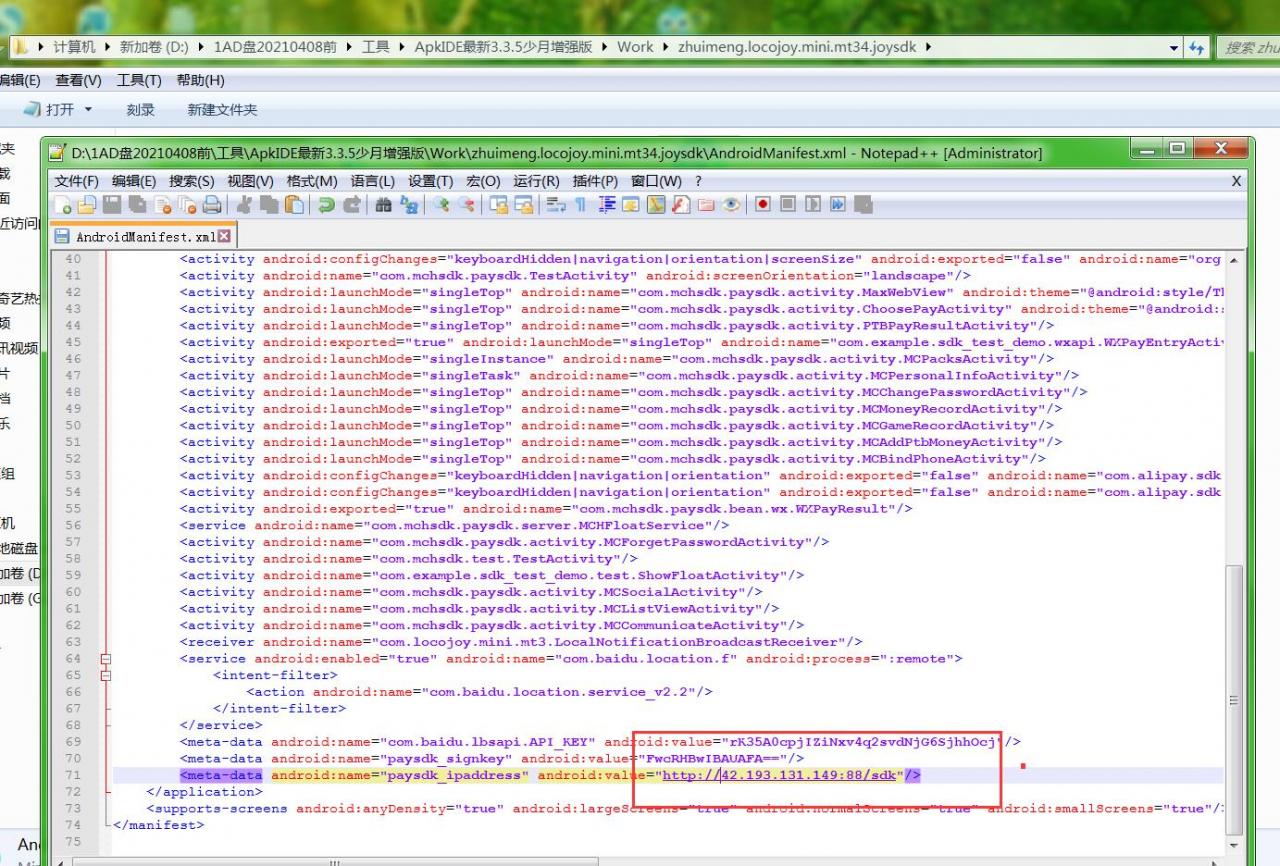Toggle file monitoring eye icon
Image resolution: width=1280 pixels, height=866 pixels.
point(732,205)
